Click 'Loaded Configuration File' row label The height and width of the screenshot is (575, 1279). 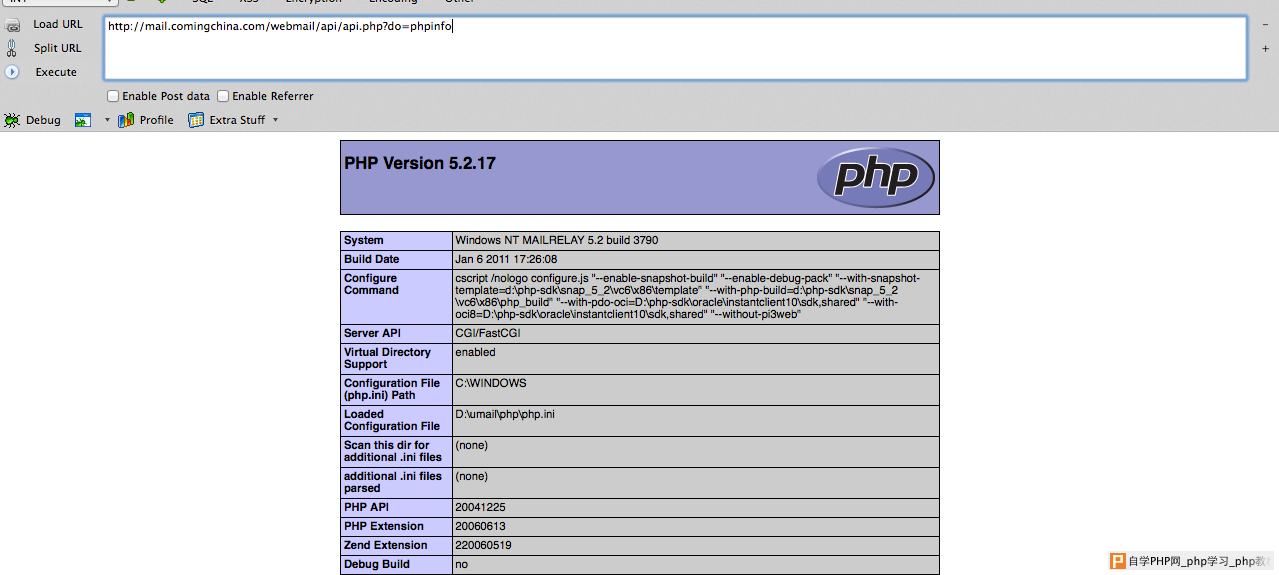[392, 420]
